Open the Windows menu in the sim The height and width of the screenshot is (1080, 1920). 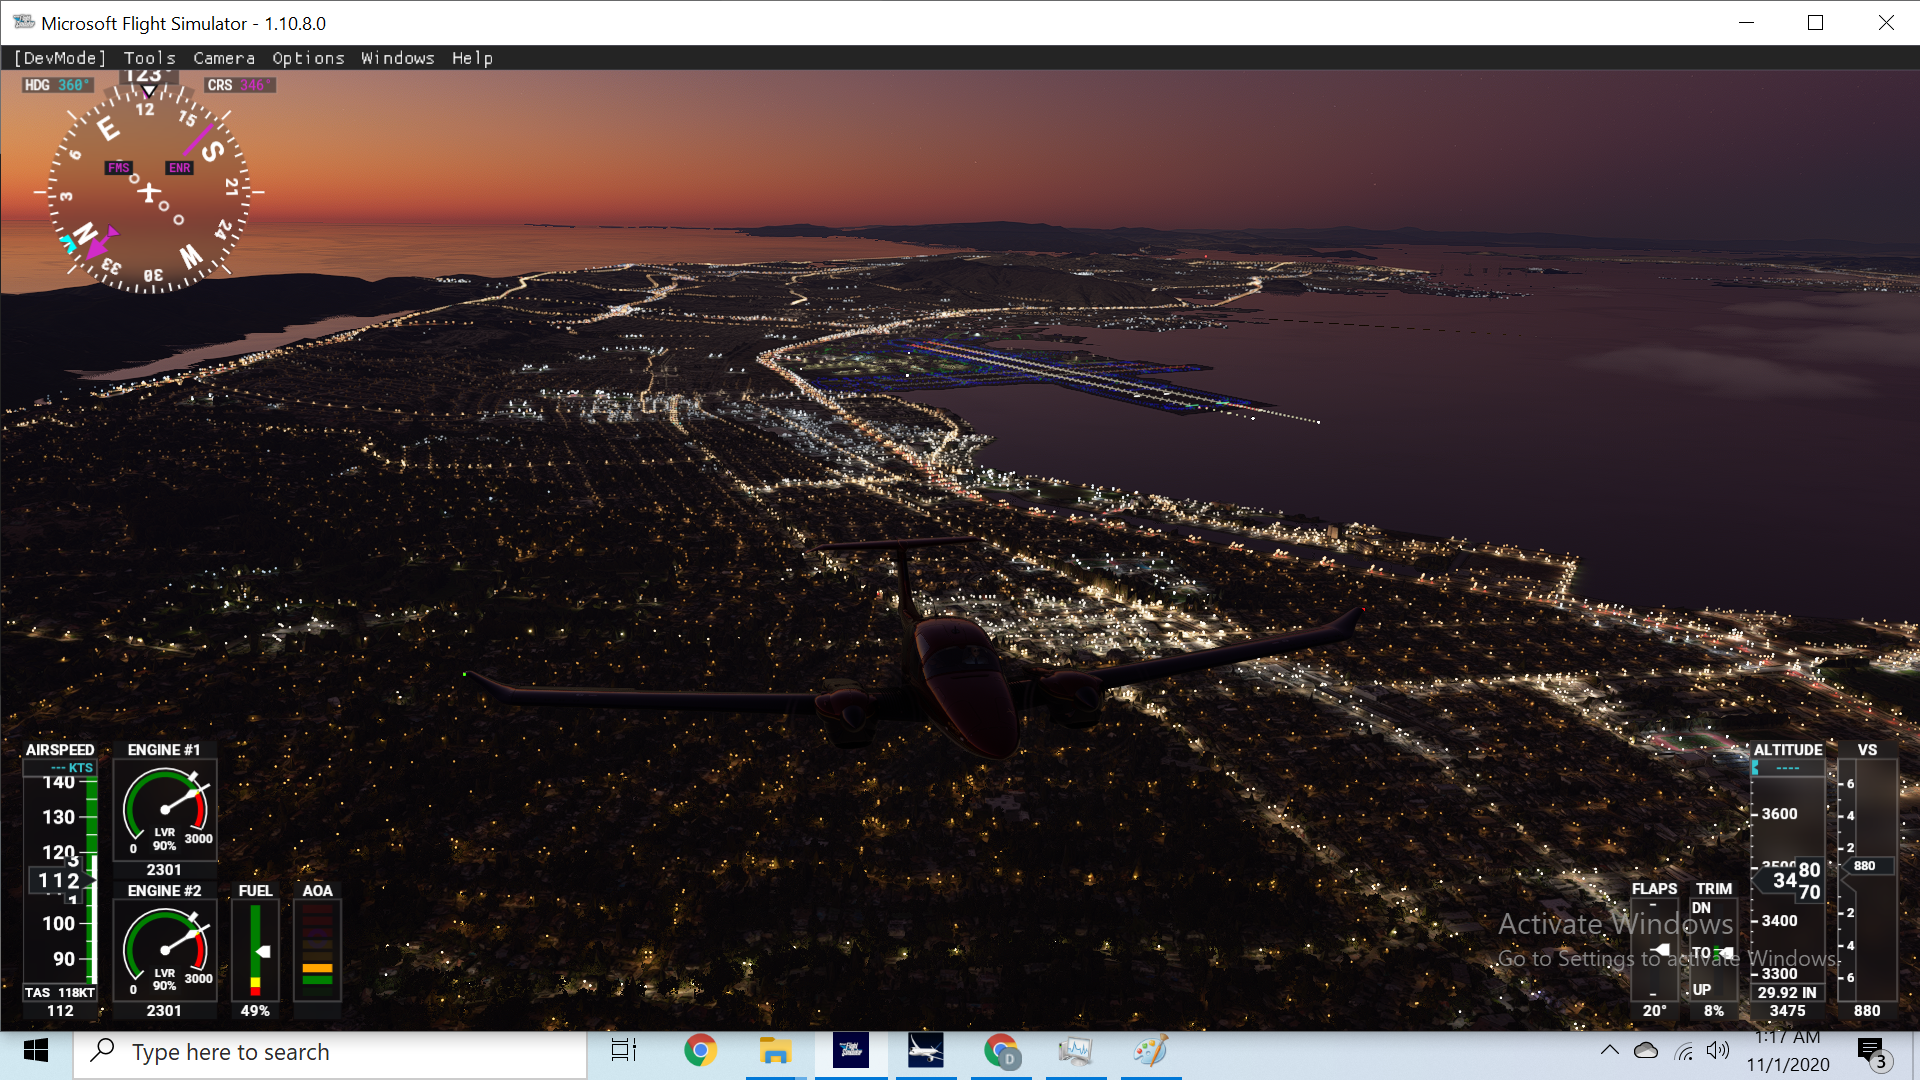398,58
